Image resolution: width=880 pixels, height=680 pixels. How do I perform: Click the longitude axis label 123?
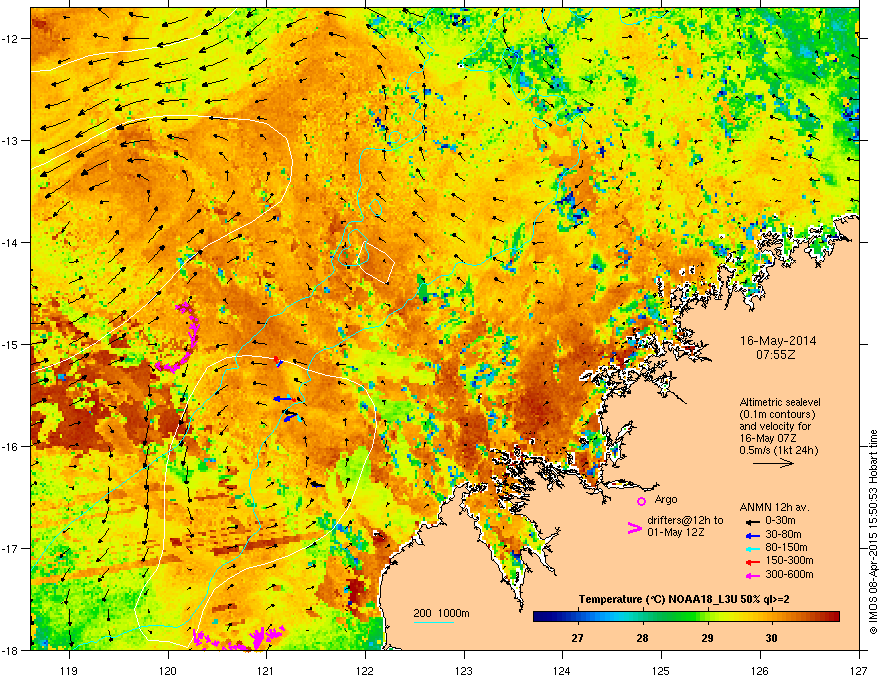coord(464,670)
